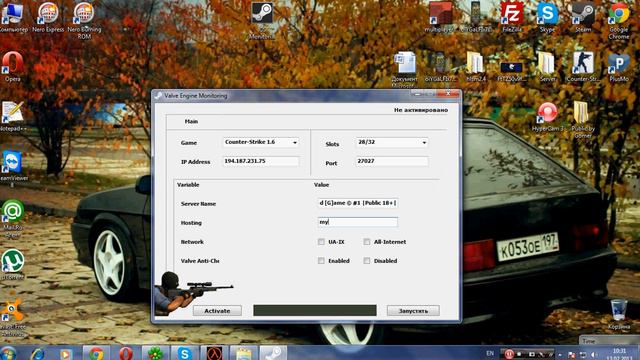The width and height of the screenshot is (640, 360).
Task: Click the Hosting input field
Action: [x=358, y=222]
